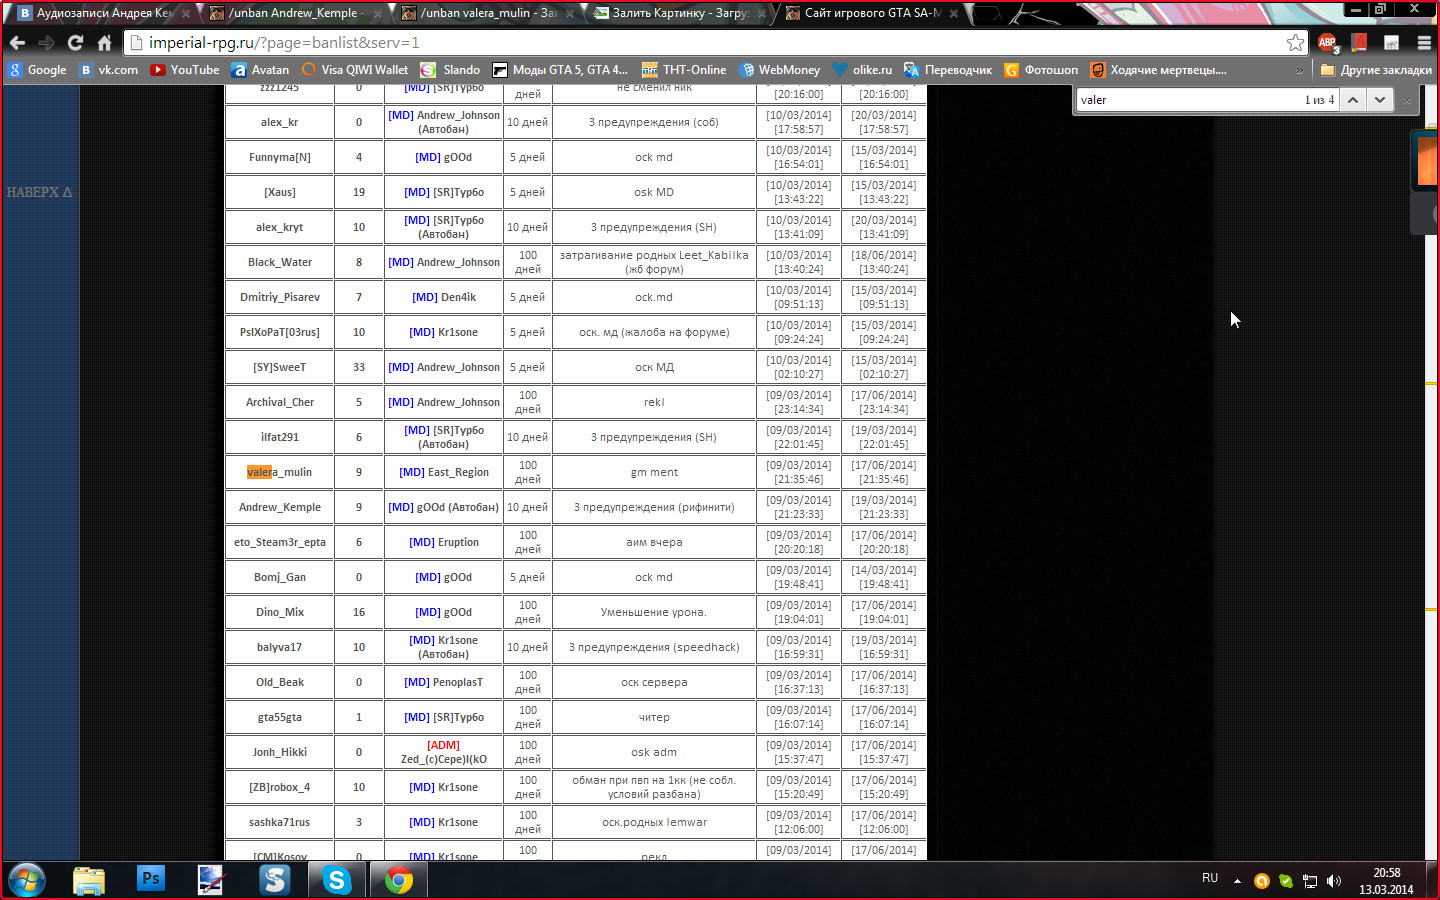Click the browser forward arrow
The height and width of the screenshot is (900, 1440).
[x=46, y=43]
